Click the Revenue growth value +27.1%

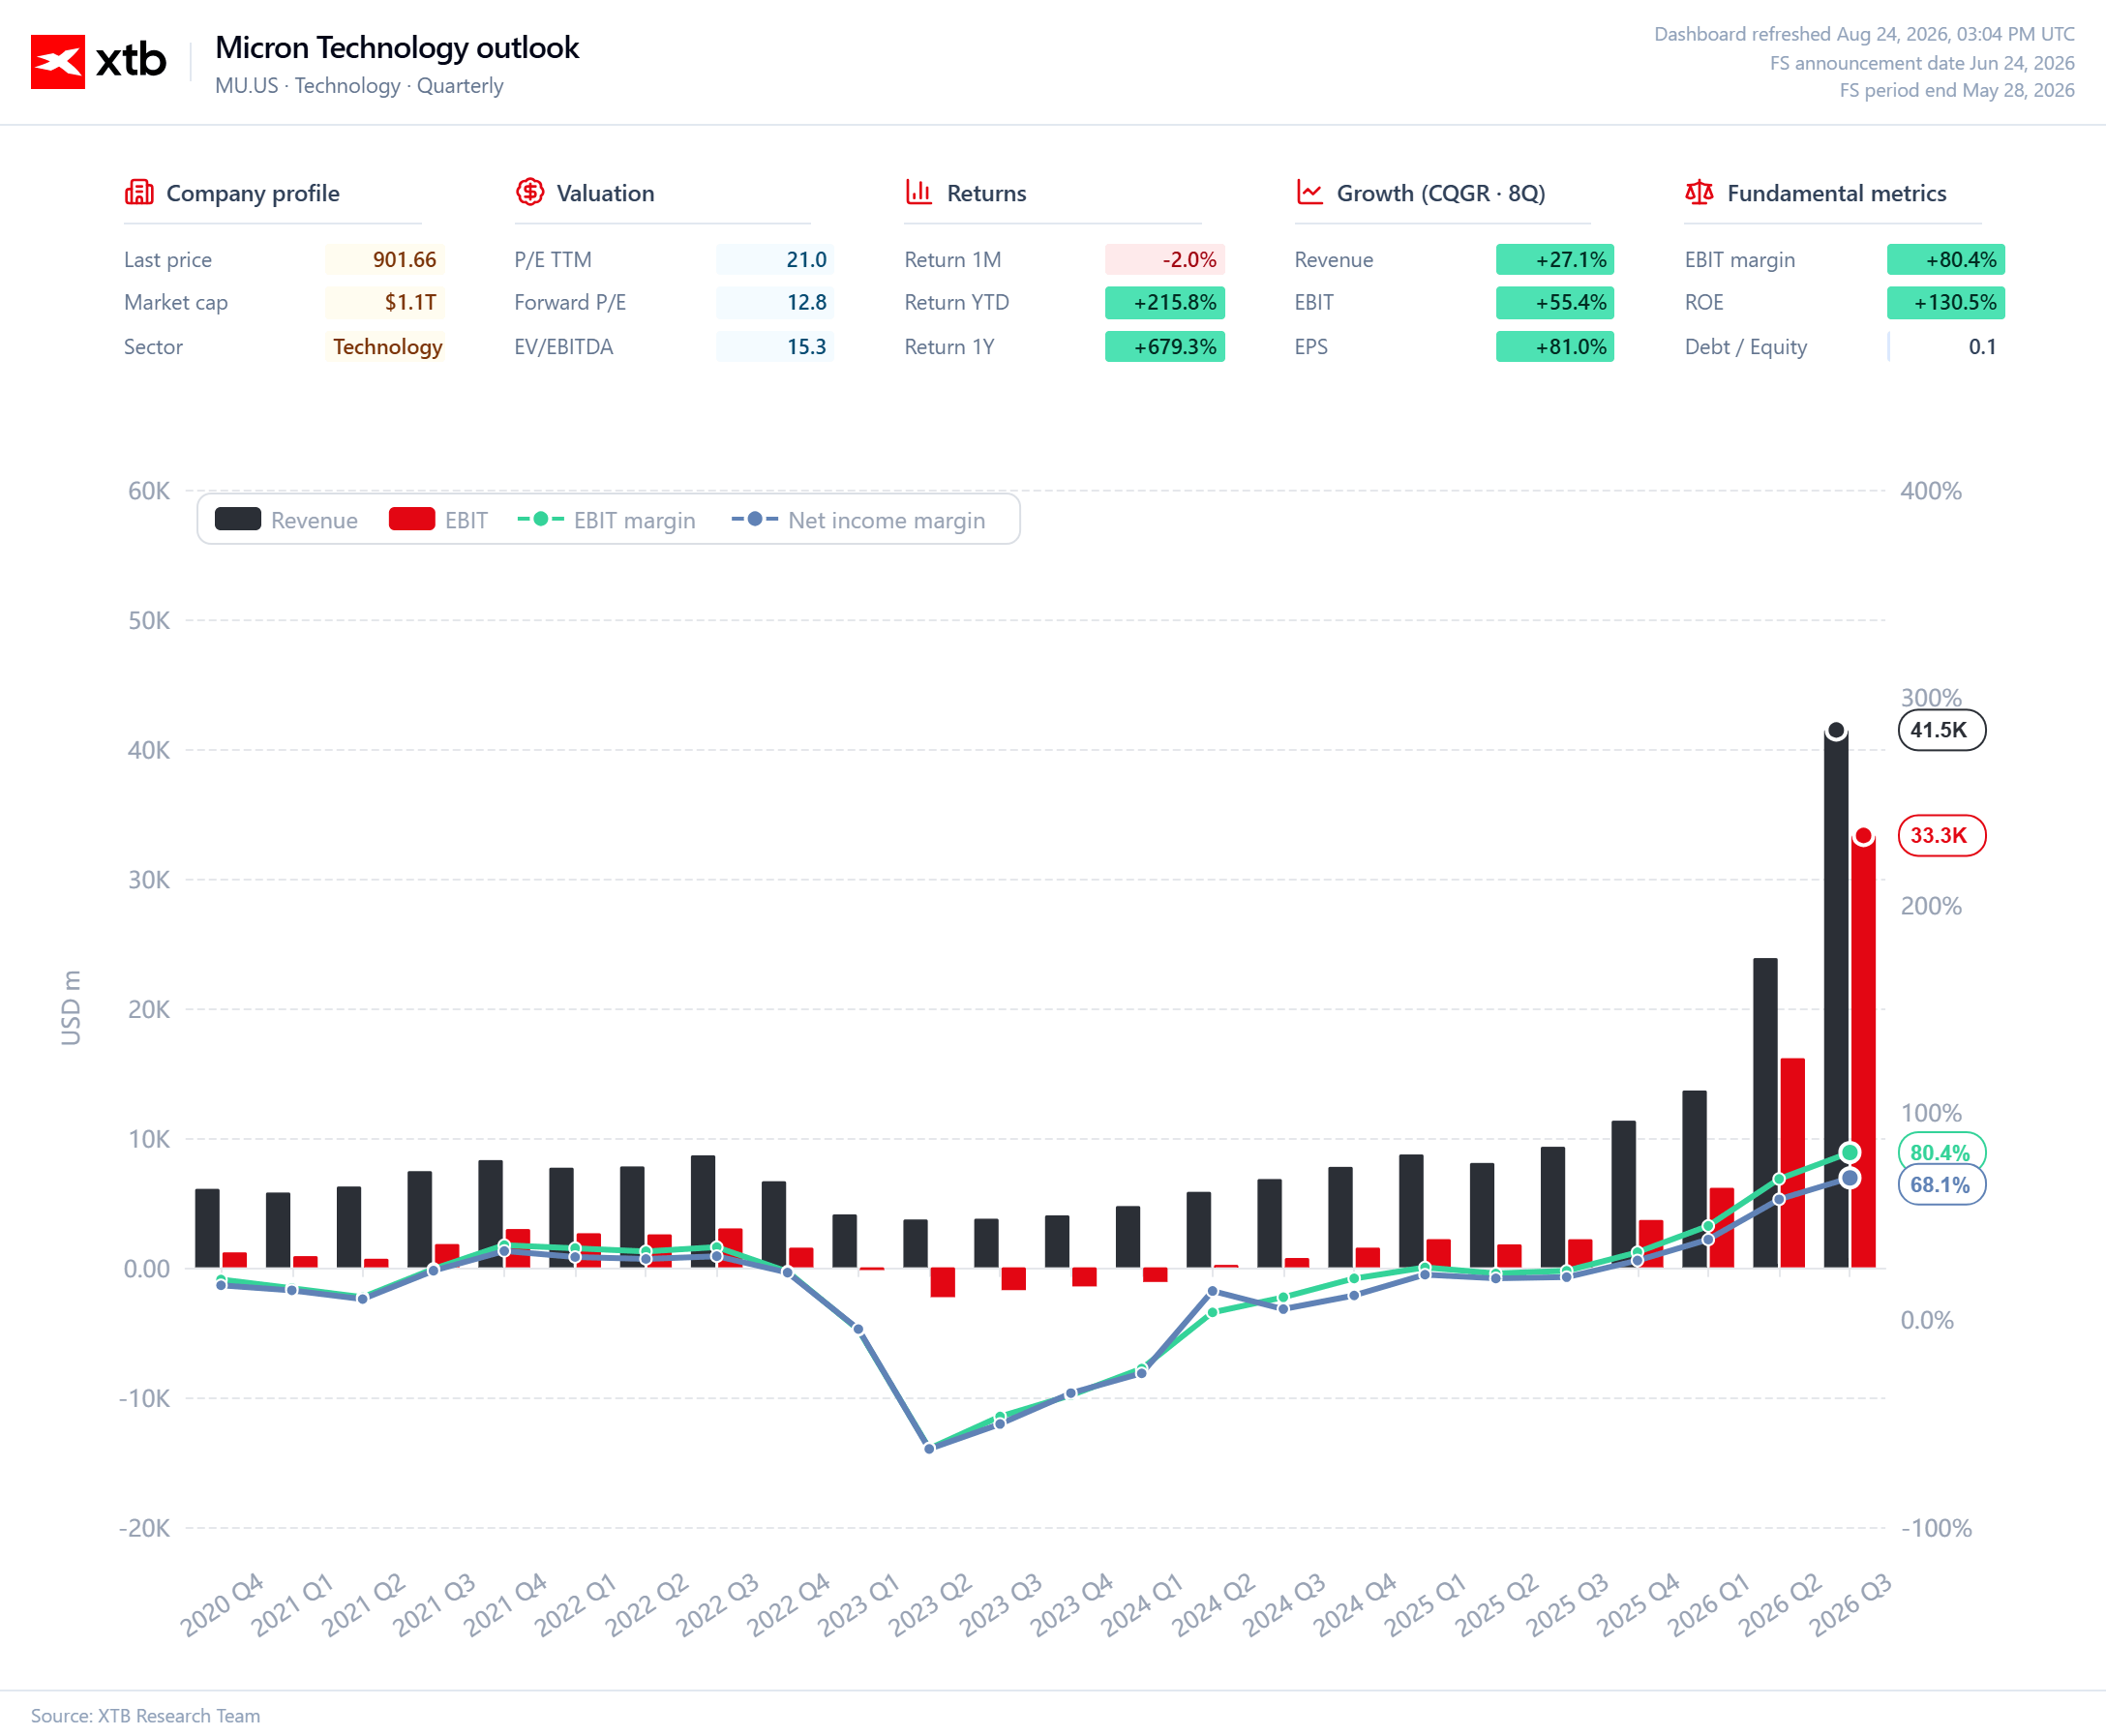coord(1555,260)
